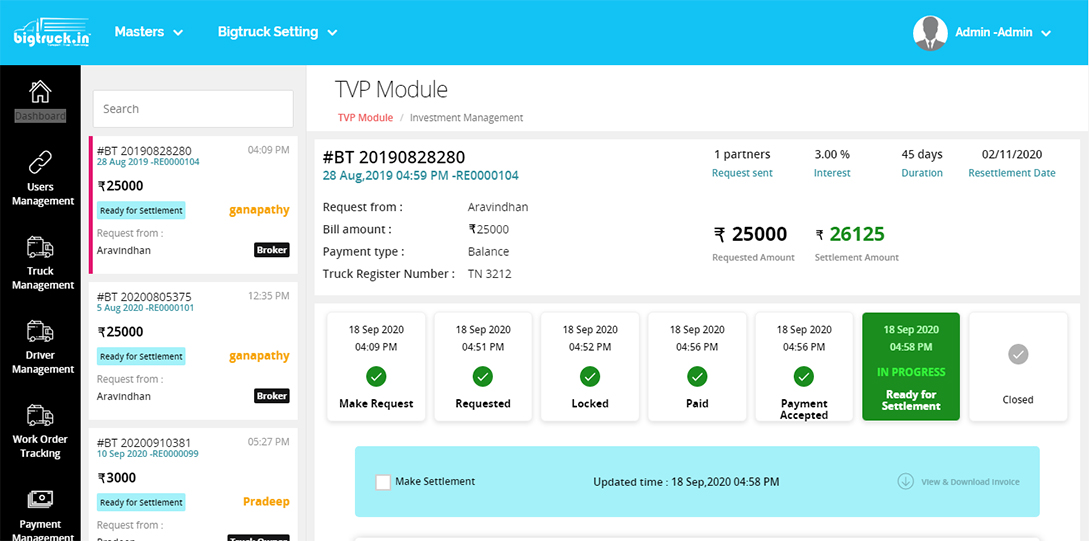Select the Ready for Settlement green step
The width and height of the screenshot is (1089, 541).
pos(910,367)
